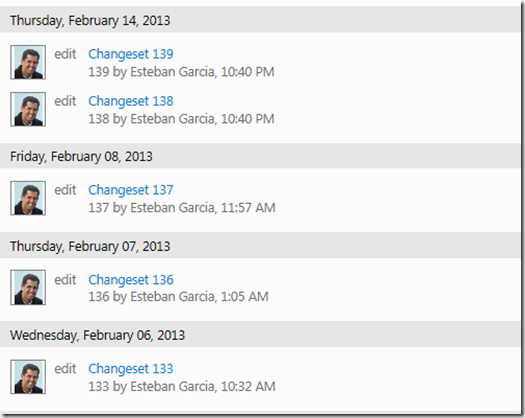Click avatar photo beside Changeset 133
Image resolution: width=525 pixels, height=418 pixels.
(x=28, y=377)
